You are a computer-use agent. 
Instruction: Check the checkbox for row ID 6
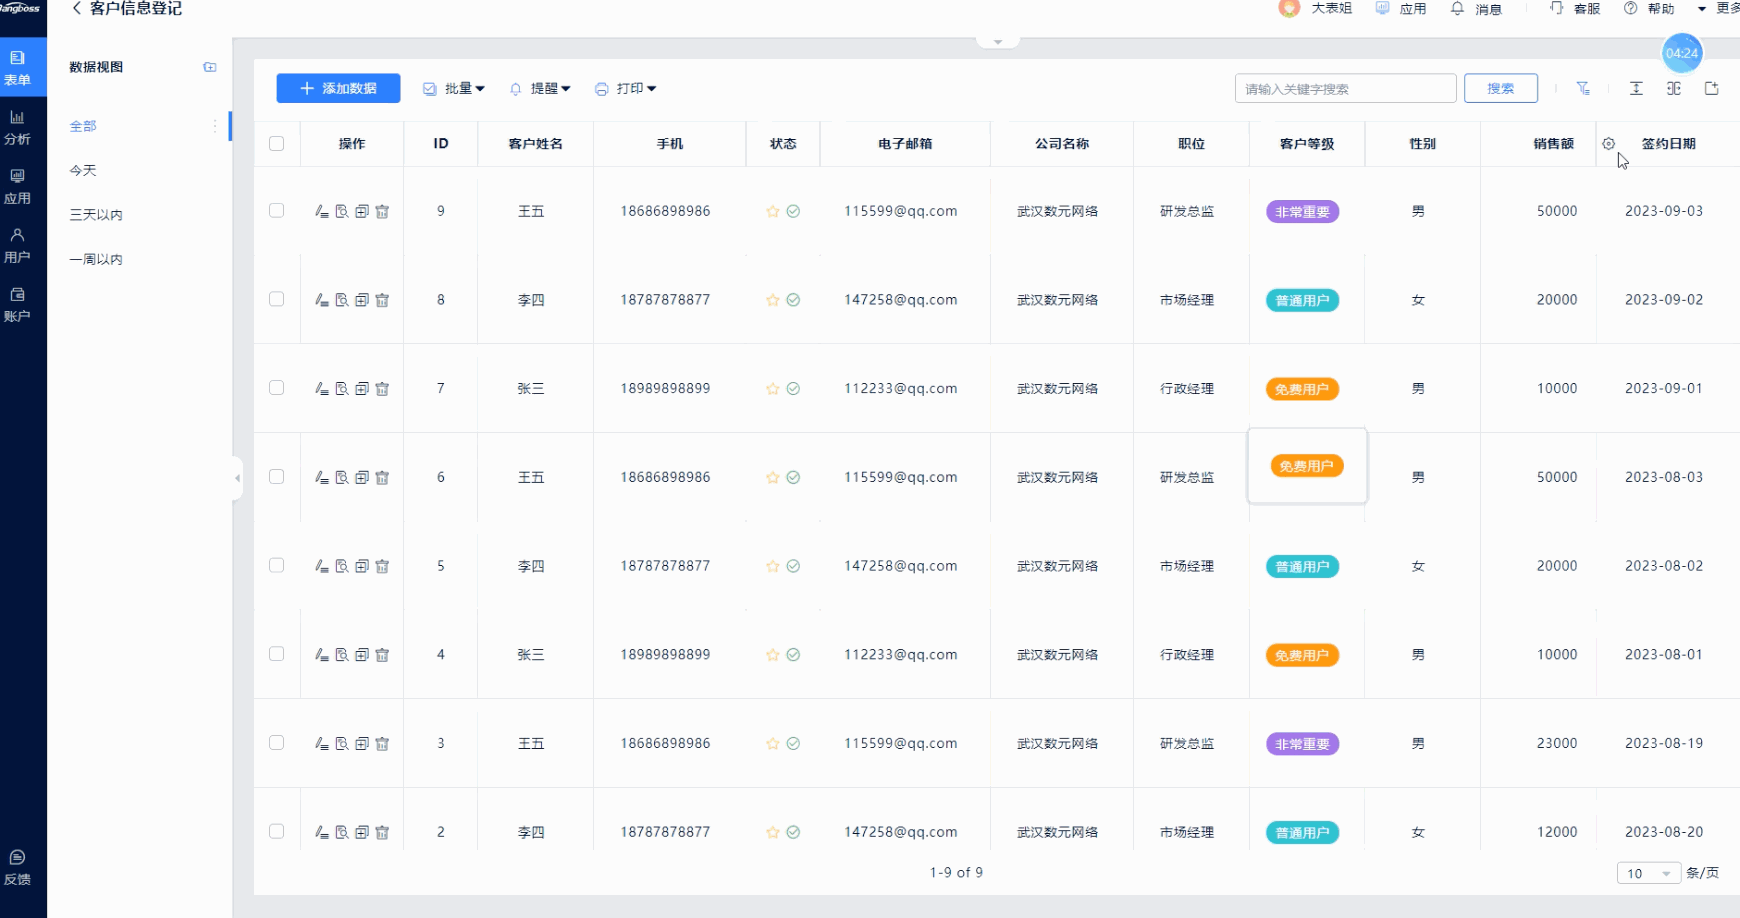pyautogui.click(x=277, y=477)
